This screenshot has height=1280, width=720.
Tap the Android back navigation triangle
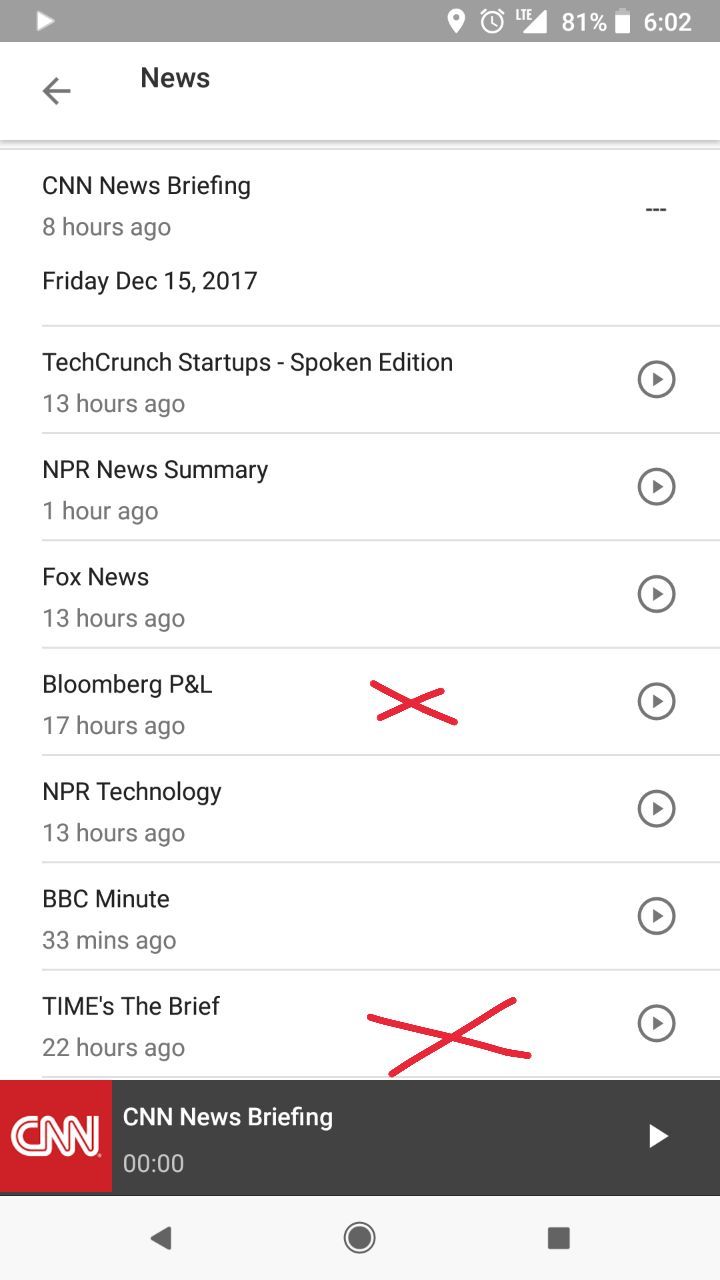click(x=160, y=1238)
